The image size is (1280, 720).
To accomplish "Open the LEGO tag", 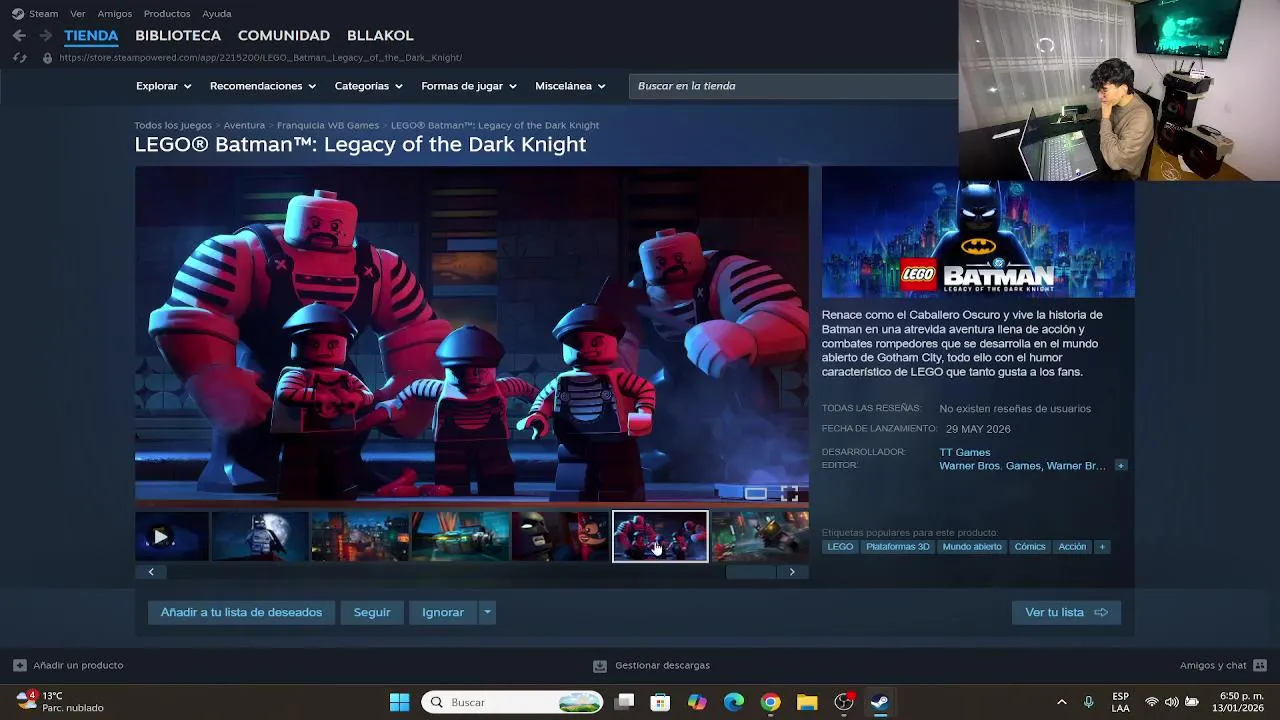I will pyautogui.click(x=840, y=547).
